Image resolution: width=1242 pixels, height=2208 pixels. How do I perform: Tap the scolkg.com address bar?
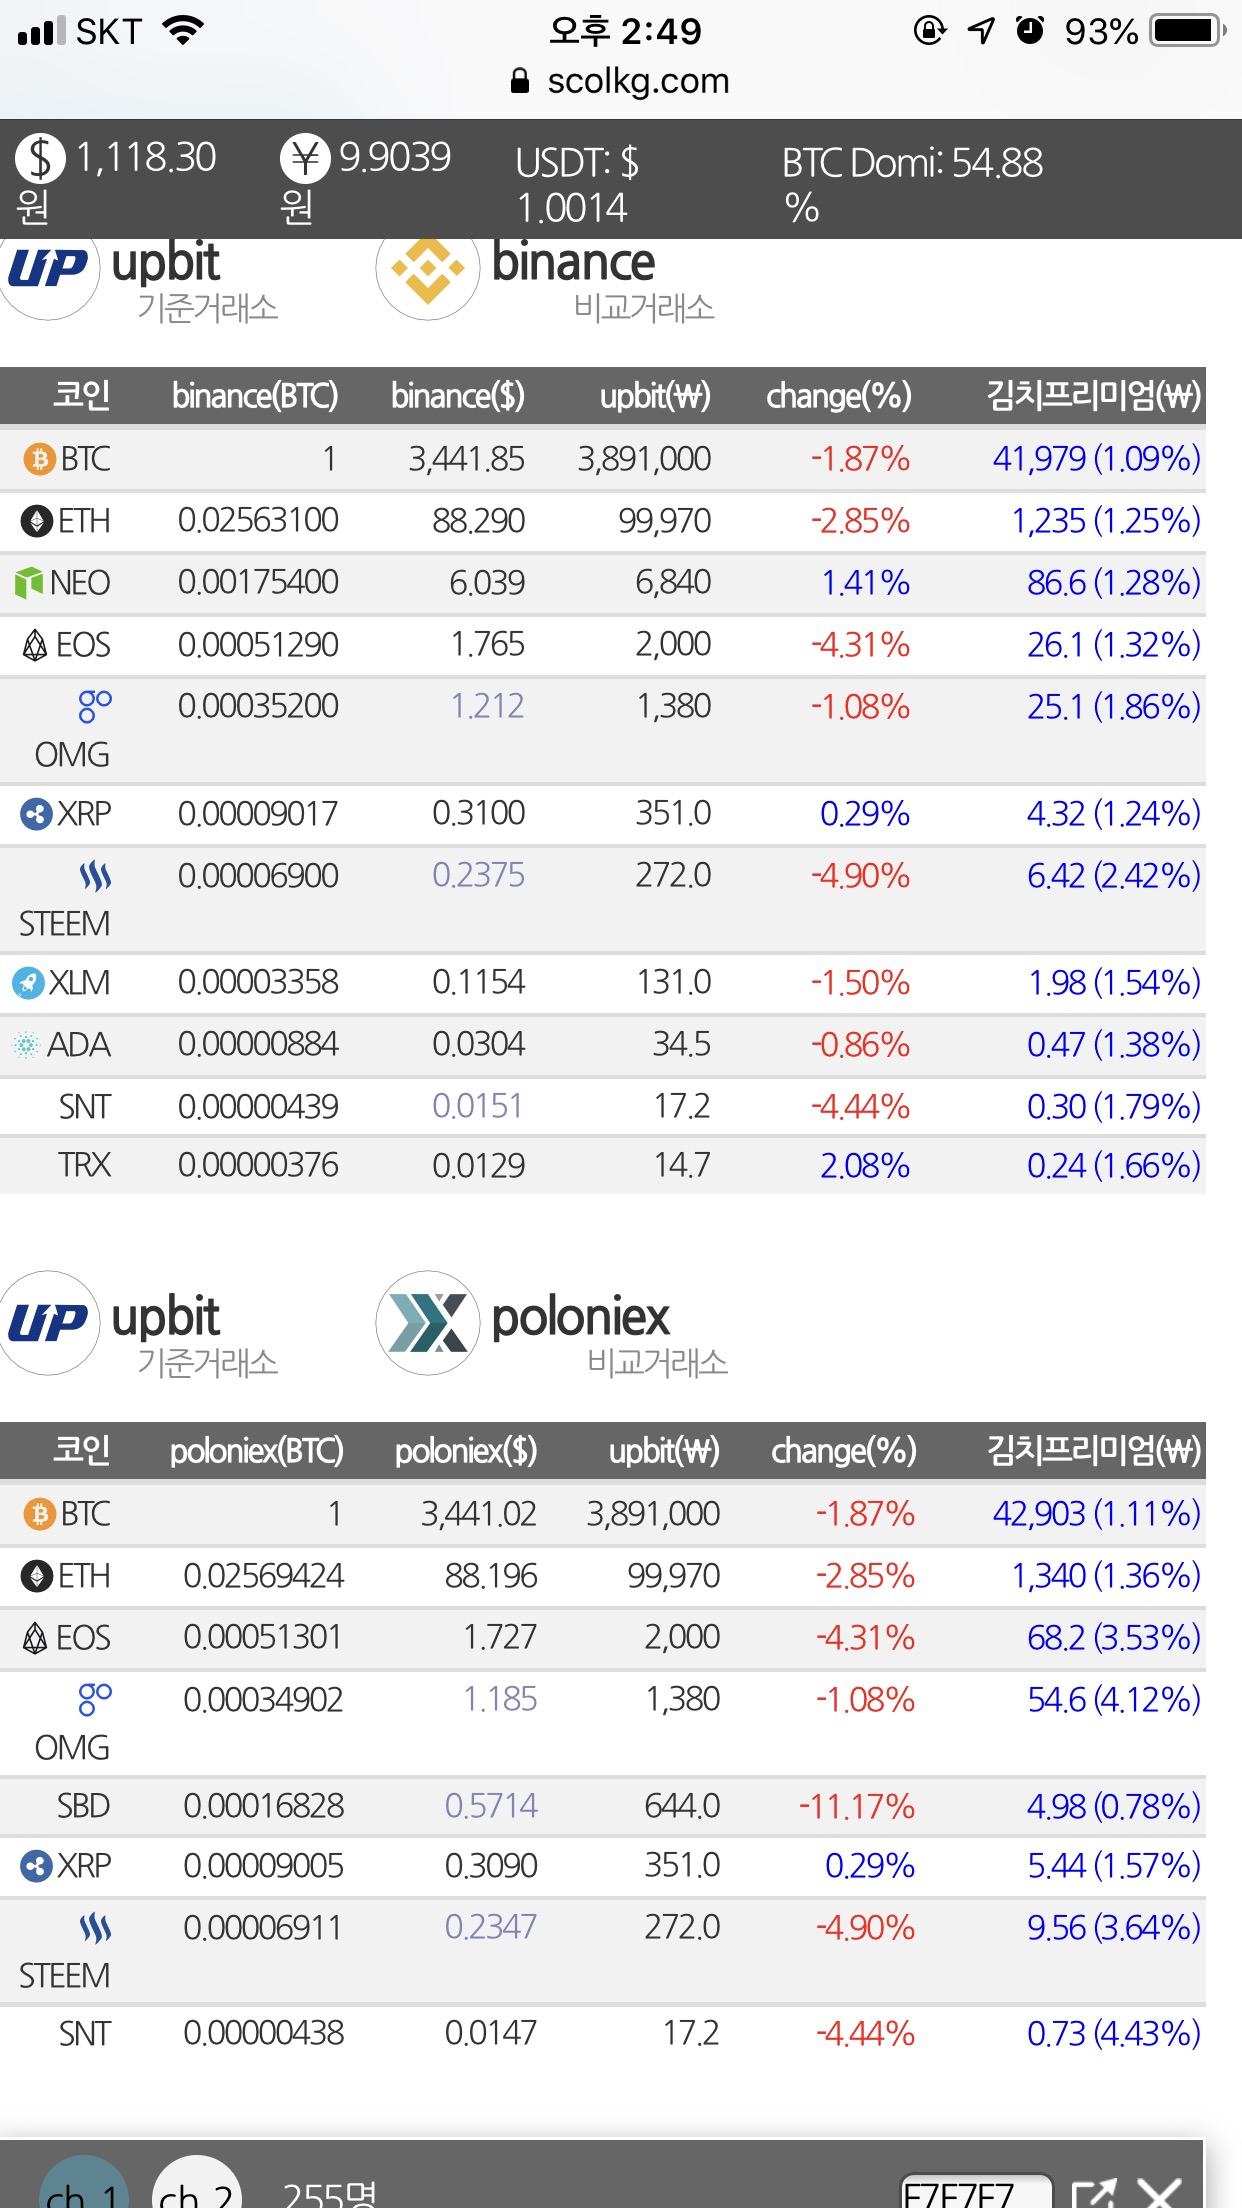620,81
